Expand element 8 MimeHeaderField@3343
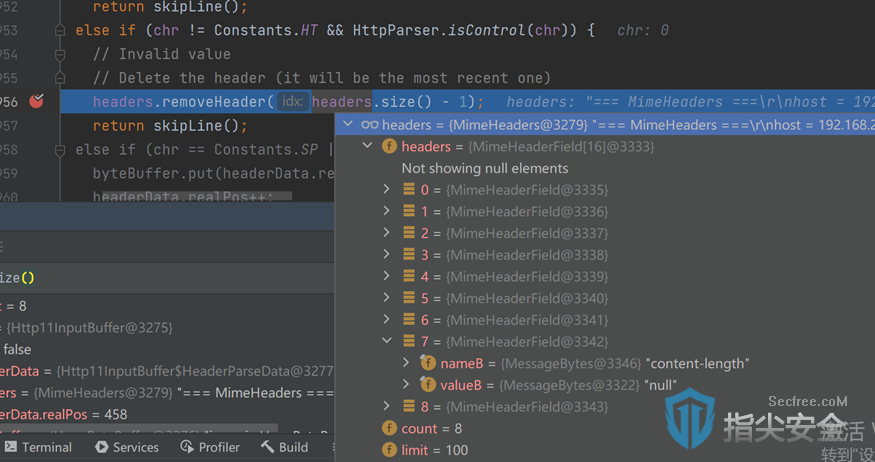Screen dimensions: 875x462 tap(386, 406)
